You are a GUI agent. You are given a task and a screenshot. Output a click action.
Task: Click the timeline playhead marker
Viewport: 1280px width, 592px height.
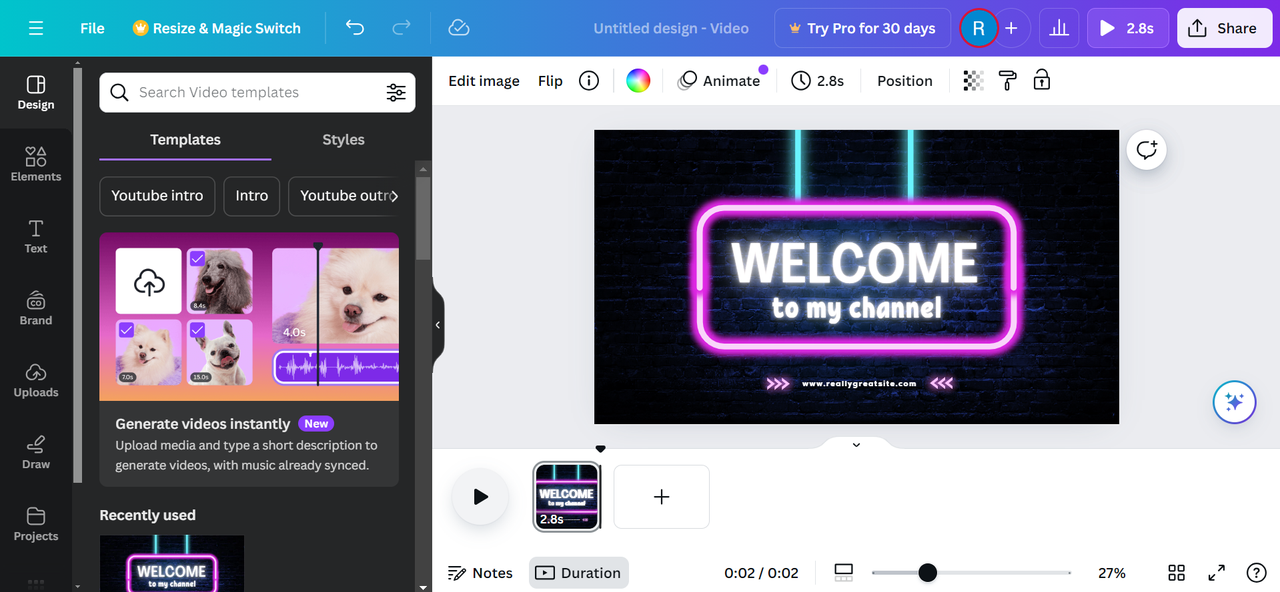coord(600,449)
